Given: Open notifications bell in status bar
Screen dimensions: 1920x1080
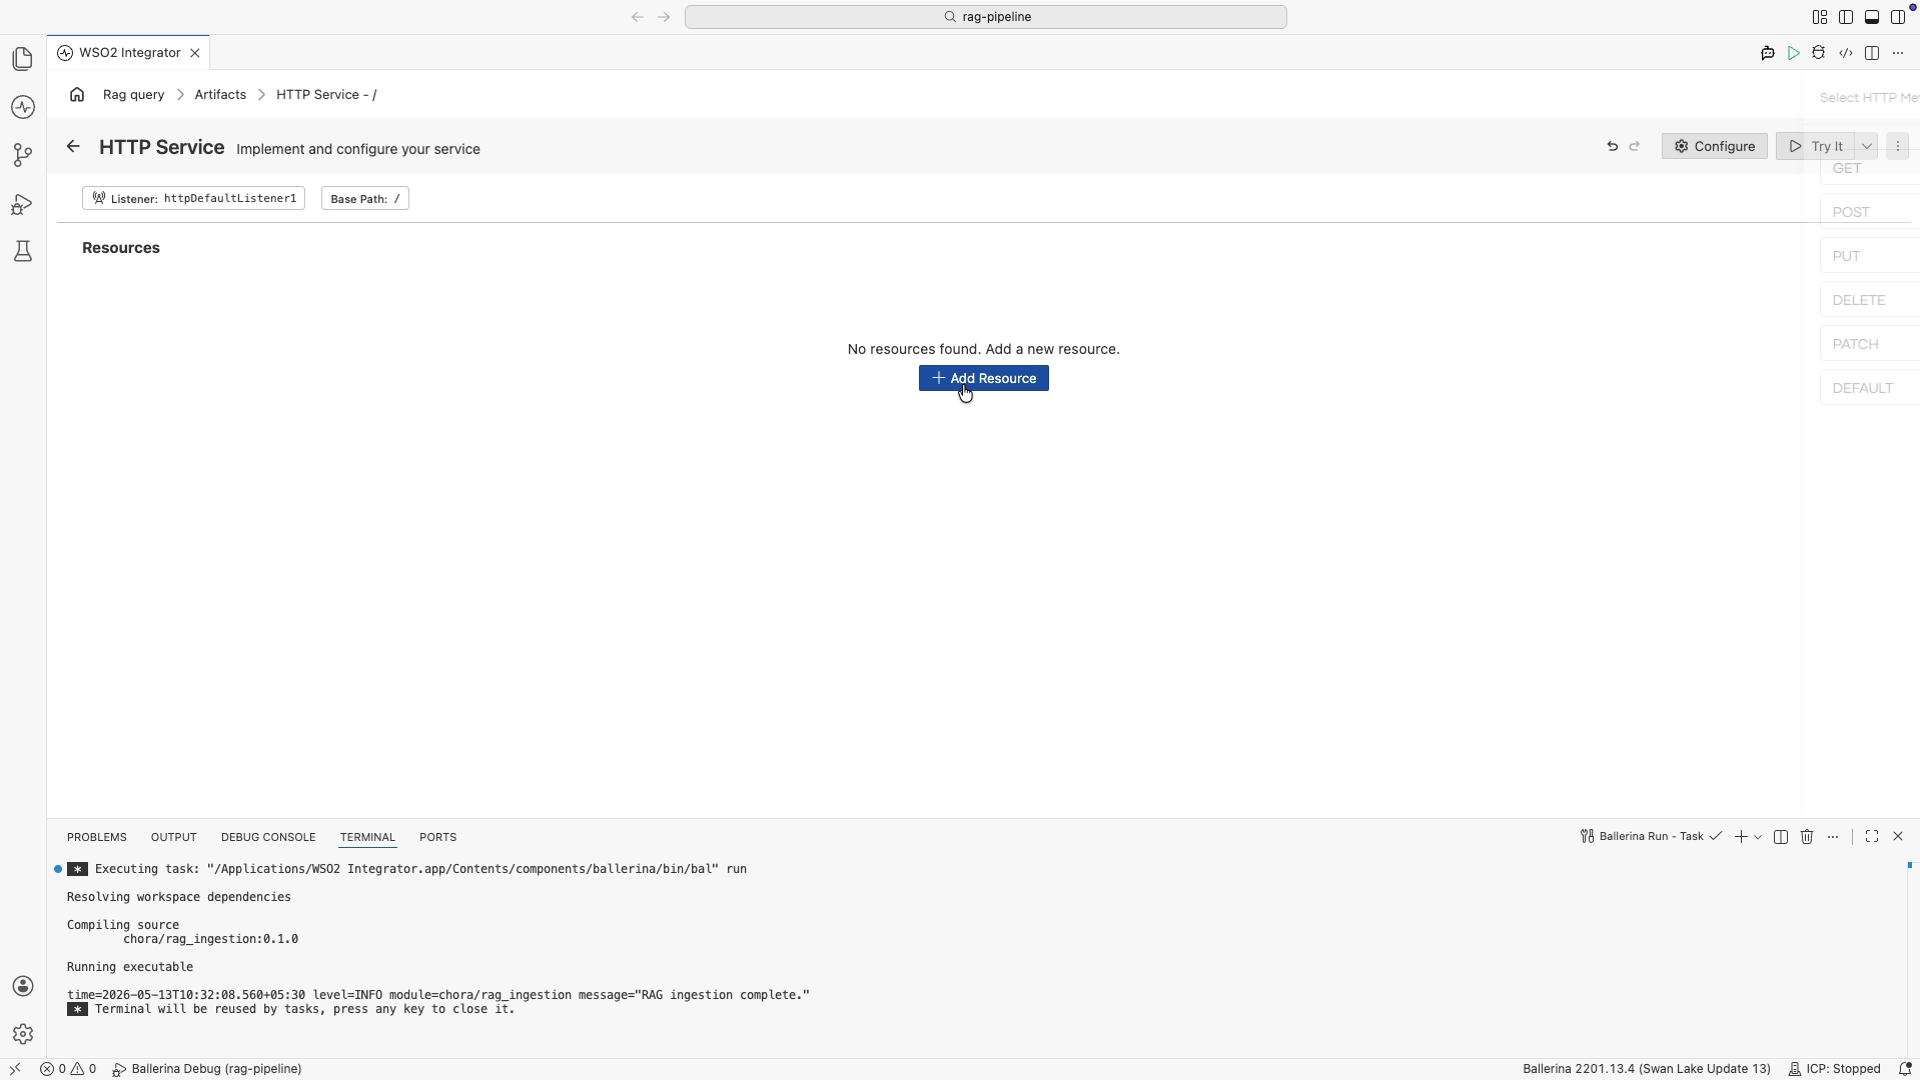Looking at the screenshot, I should pos(1905,1069).
